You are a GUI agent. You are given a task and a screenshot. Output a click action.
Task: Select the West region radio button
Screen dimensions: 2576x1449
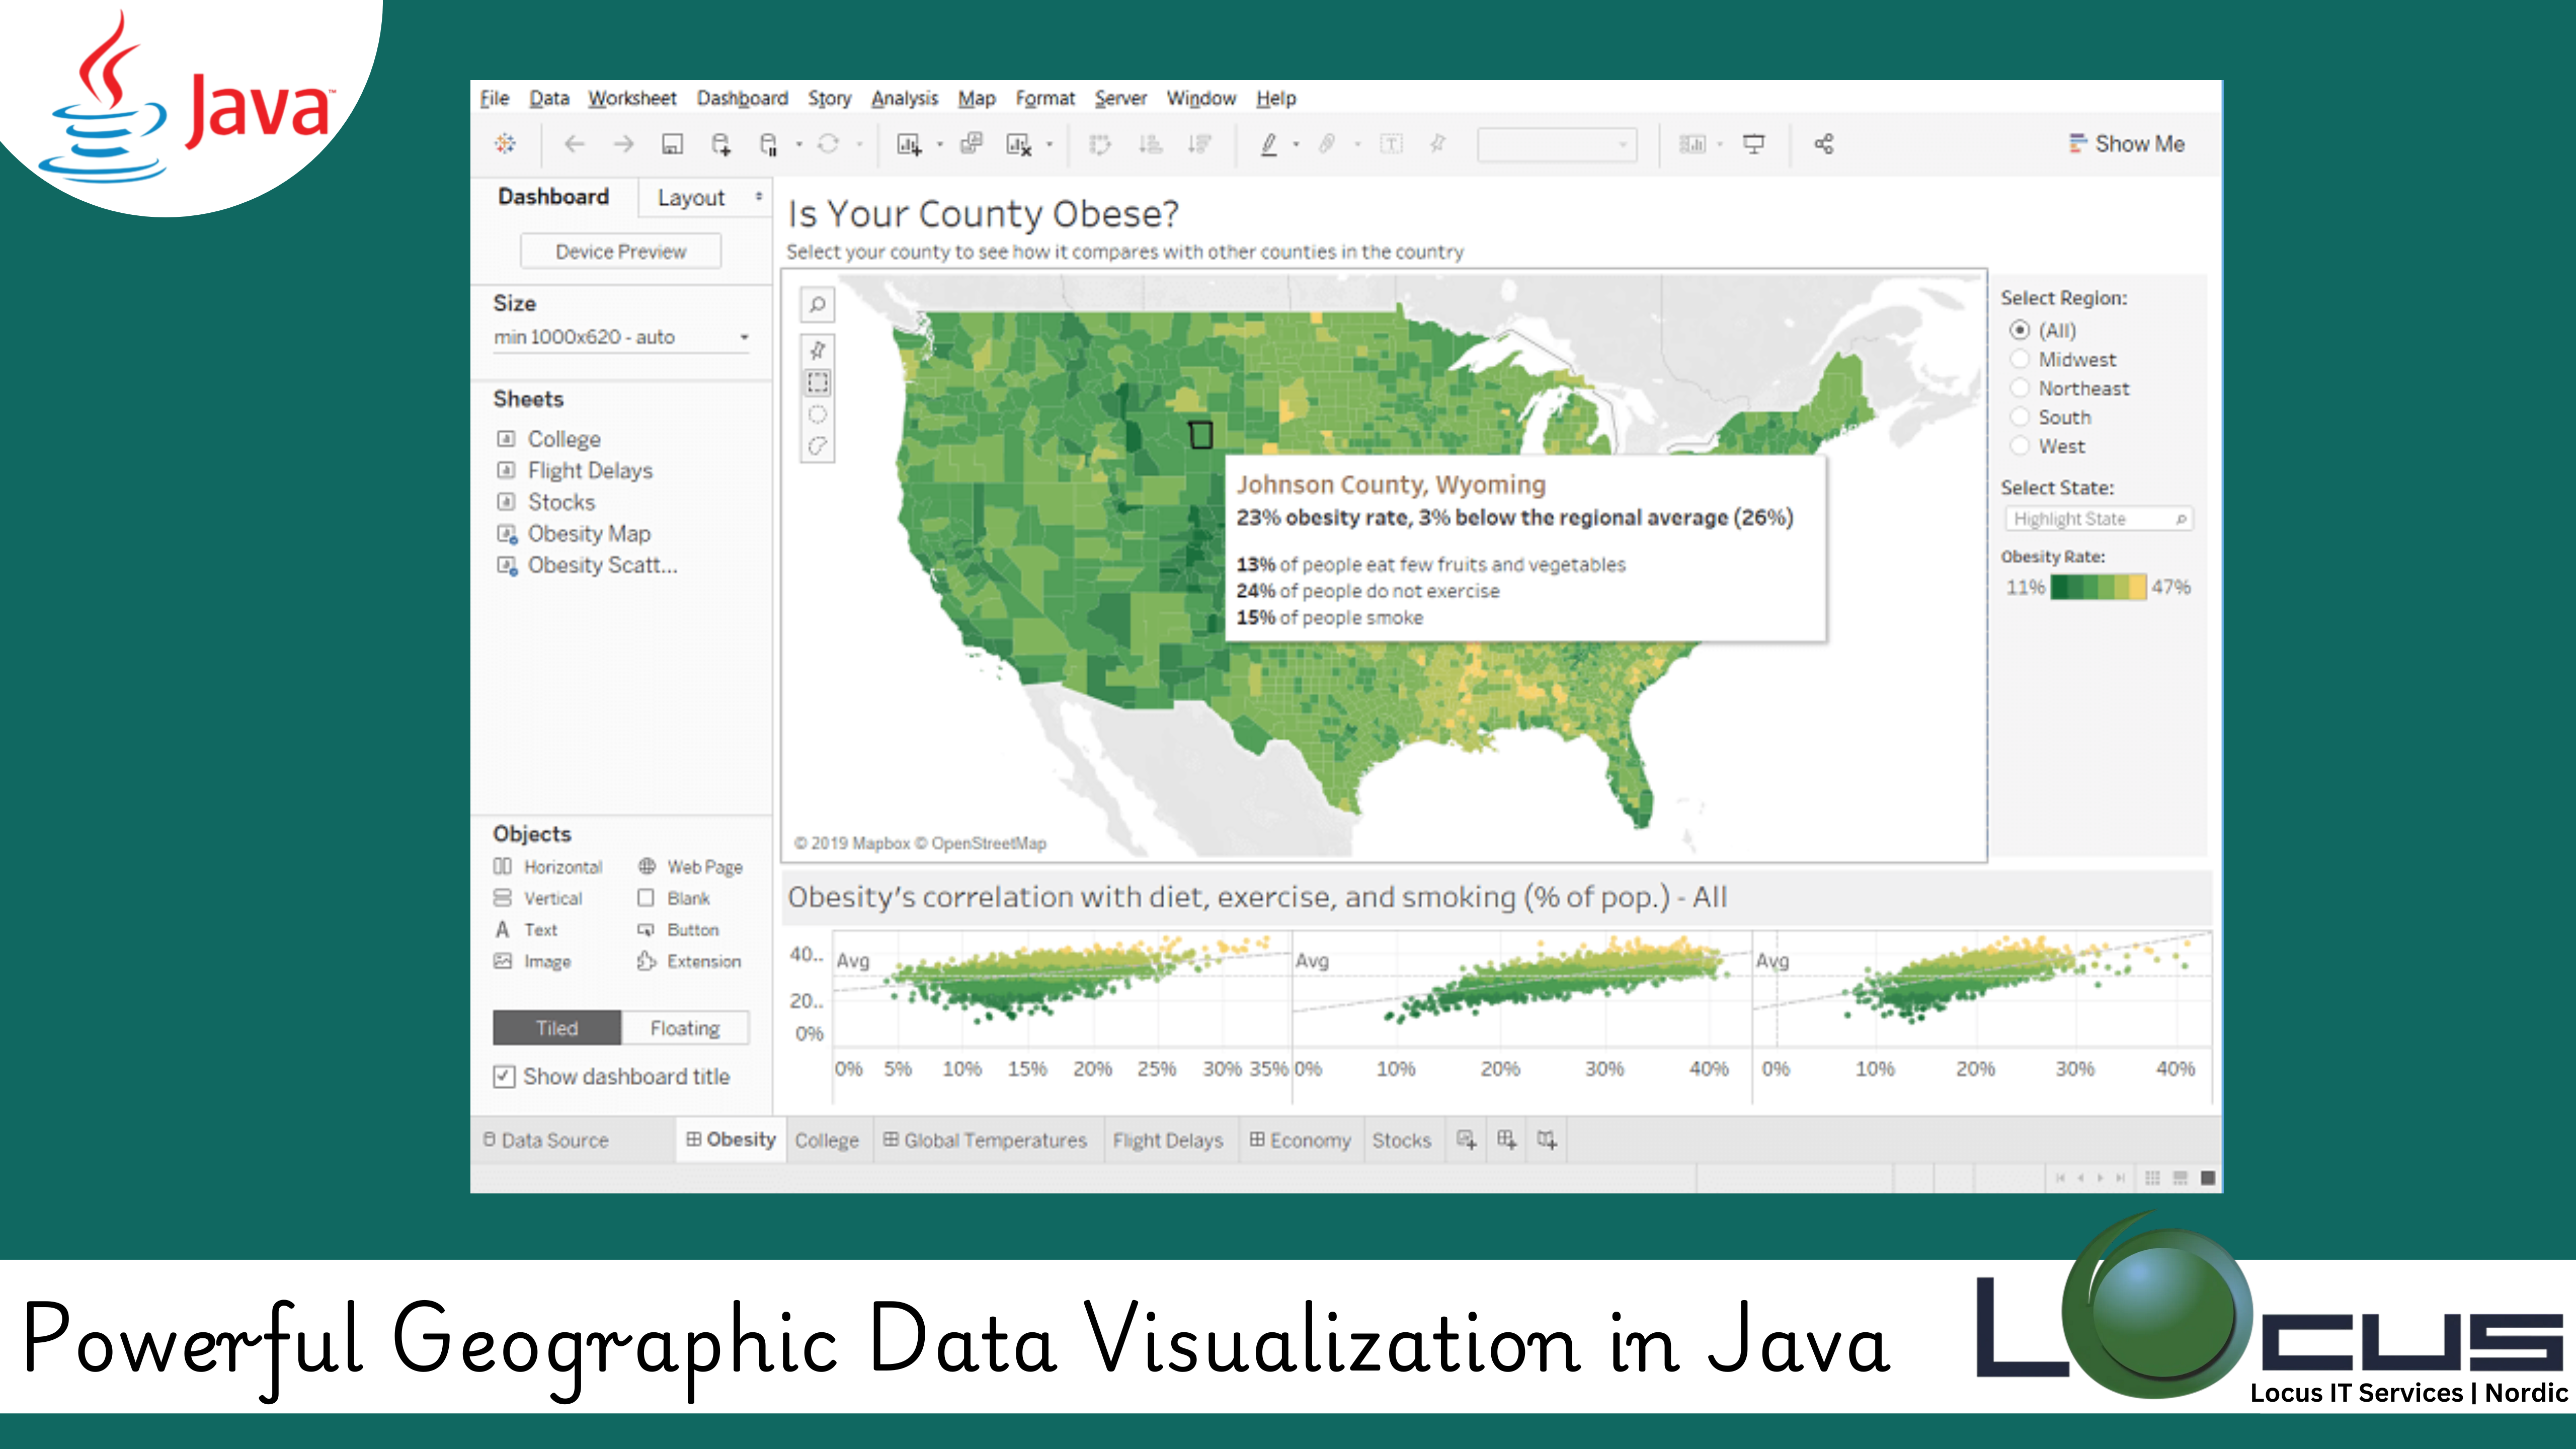[x=2020, y=446]
